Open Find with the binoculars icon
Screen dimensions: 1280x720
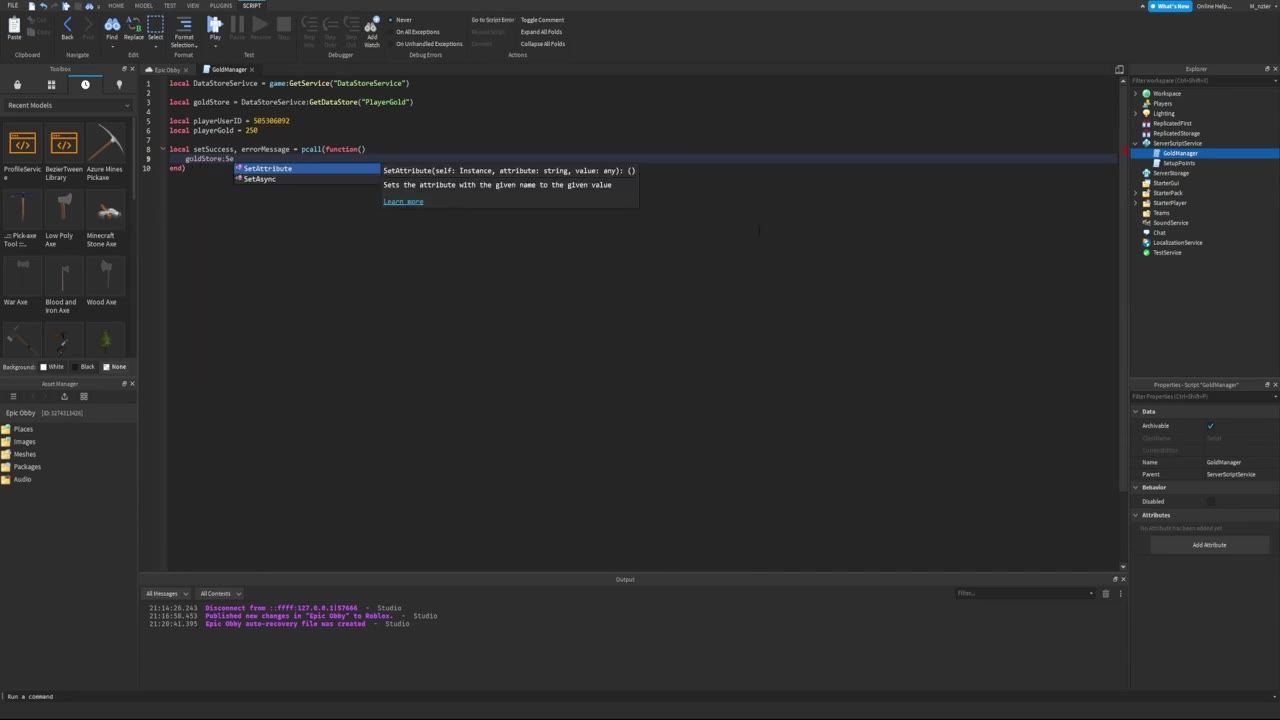pyautogui.click(x=112, y=24)
